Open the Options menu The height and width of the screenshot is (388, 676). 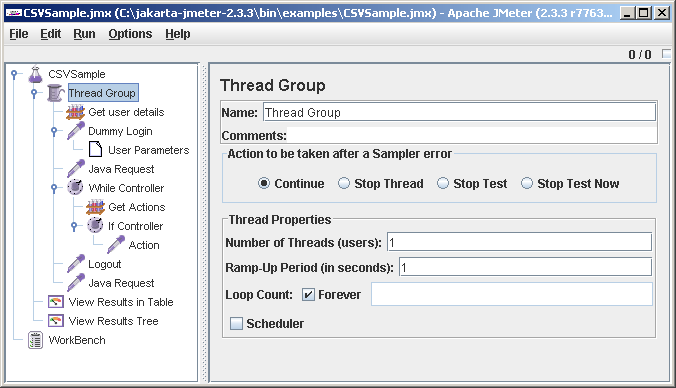130,34
